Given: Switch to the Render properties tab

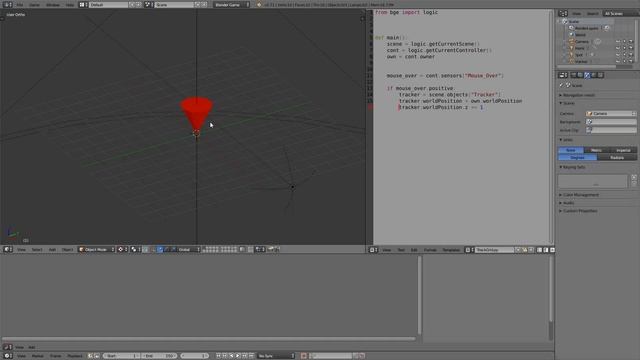Looking at the screenshot, I should tap(573, 75).
